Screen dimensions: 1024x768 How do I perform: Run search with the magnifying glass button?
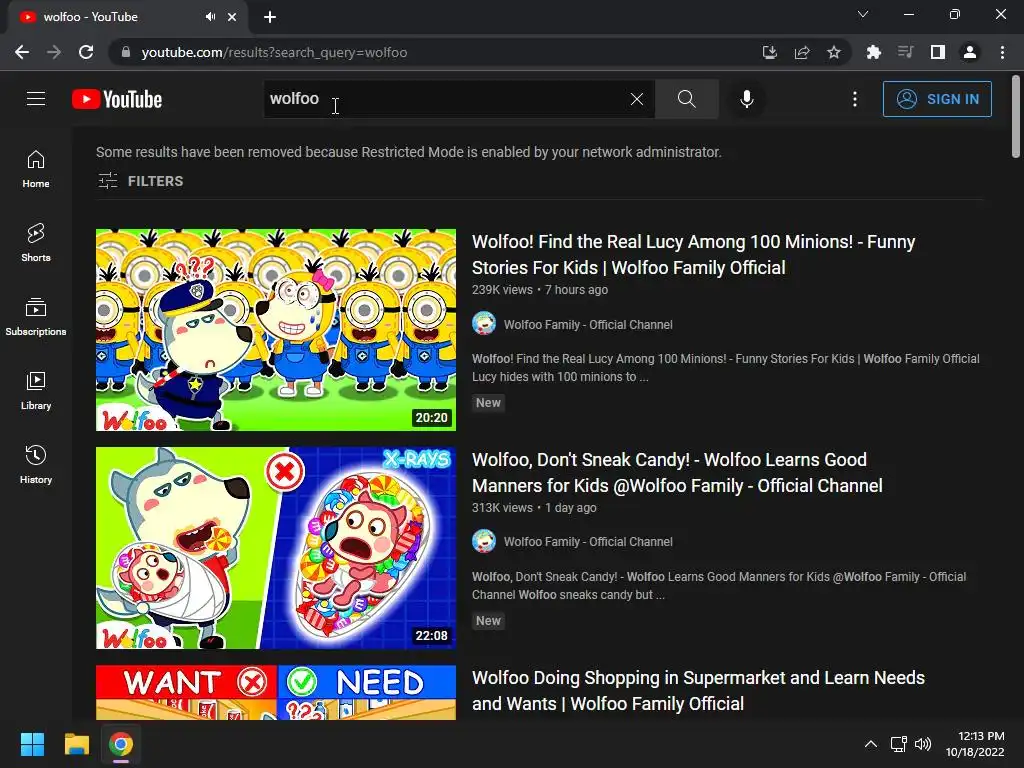[686, 99]
